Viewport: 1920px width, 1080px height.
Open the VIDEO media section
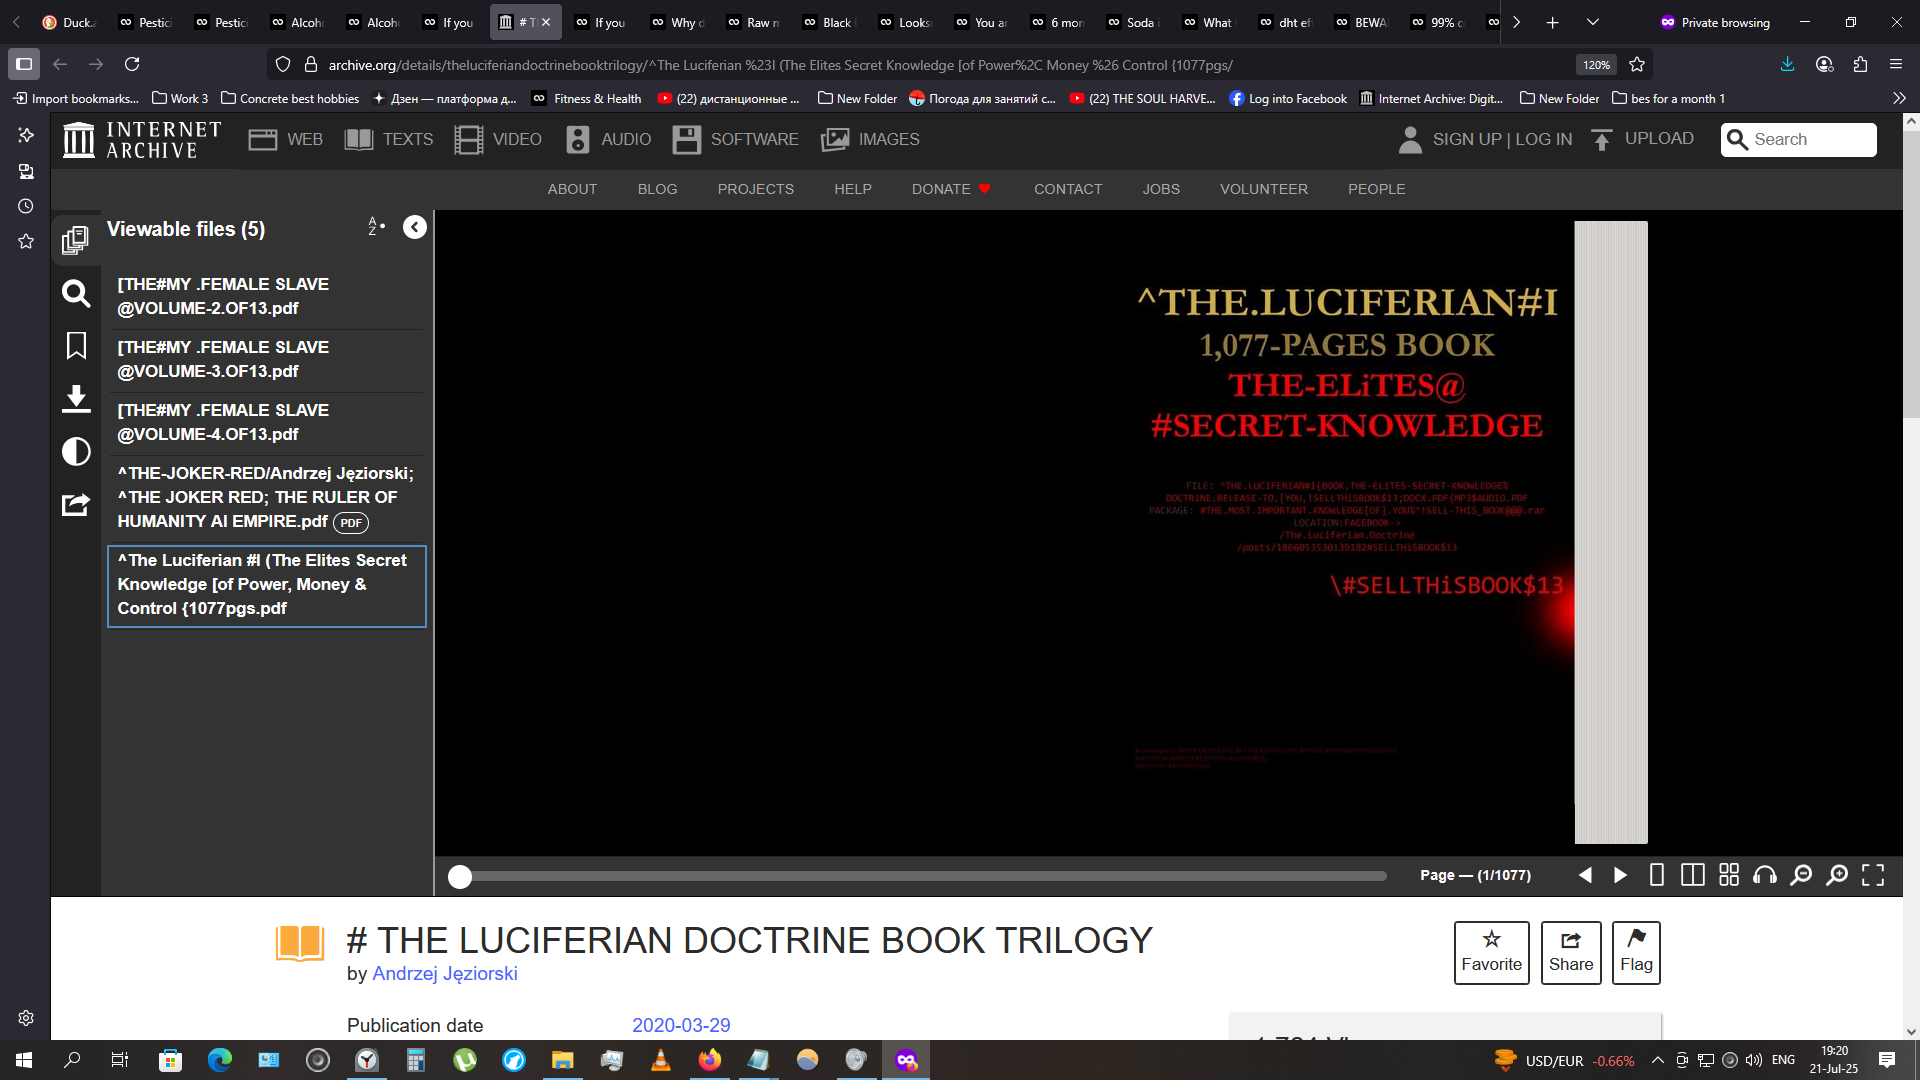pos(498,140)
